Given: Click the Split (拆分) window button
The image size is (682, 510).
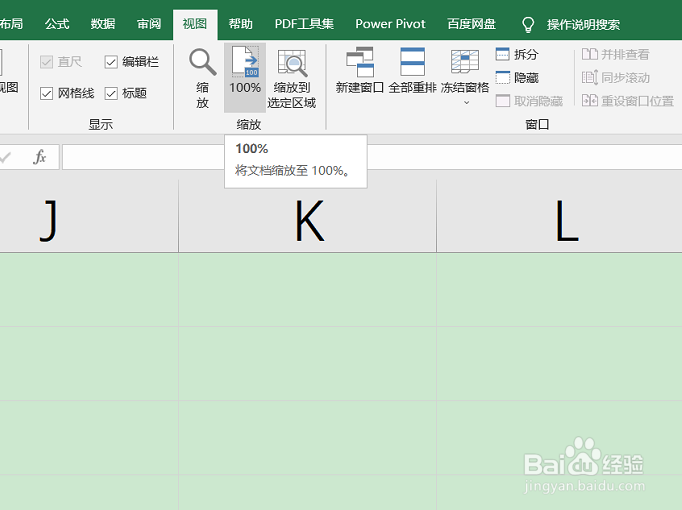Looking at the screenshot, I should 517,54.
